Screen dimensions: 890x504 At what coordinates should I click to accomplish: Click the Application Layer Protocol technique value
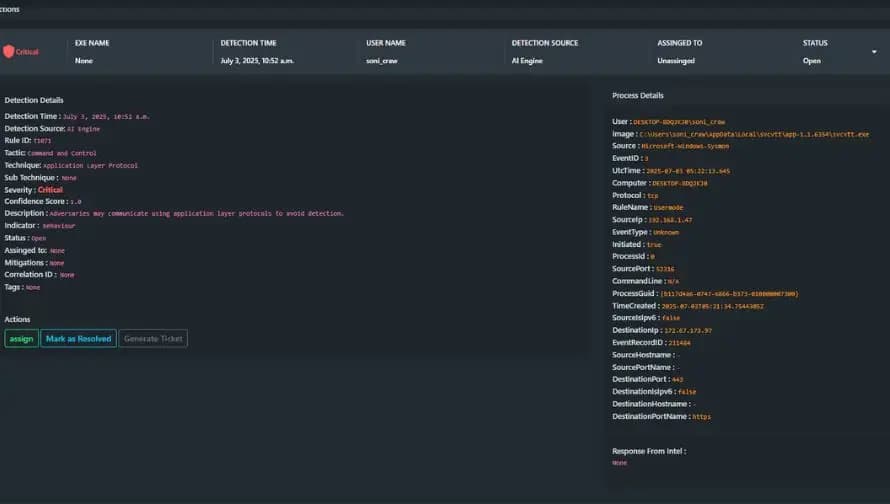pyautogui.click(x=90, y=166)
